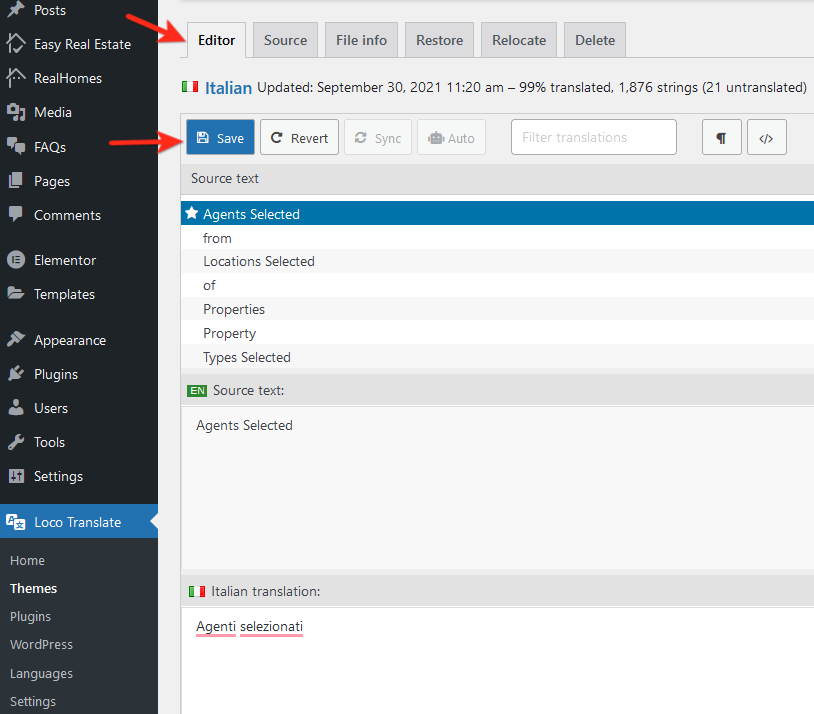Click the Settings sliders icon
The width and height of the screenshot is (814, 714).
pyautogui.click(x=16, y=476)
